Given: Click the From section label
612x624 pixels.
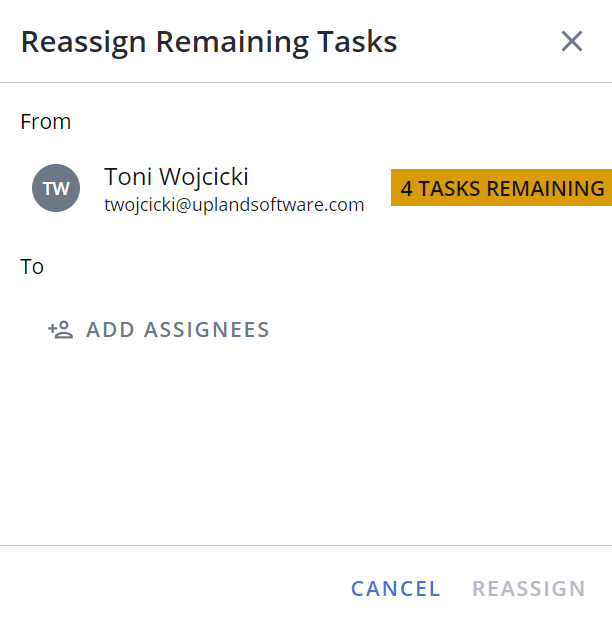Looking at the screenshot, I should (46, 121).
